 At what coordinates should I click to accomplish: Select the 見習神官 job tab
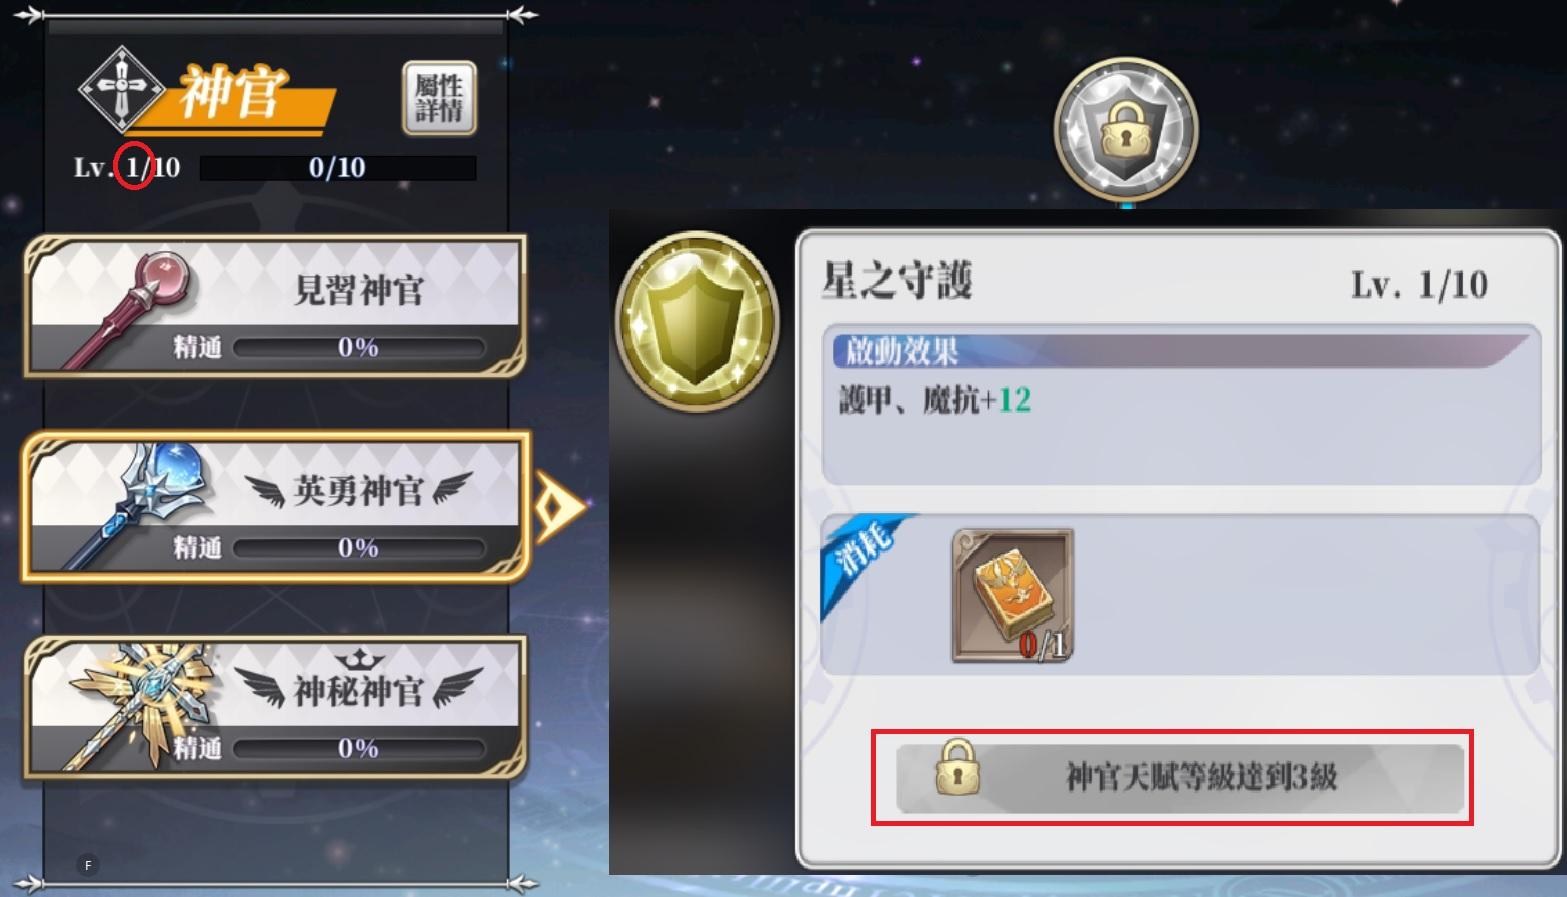275,306
